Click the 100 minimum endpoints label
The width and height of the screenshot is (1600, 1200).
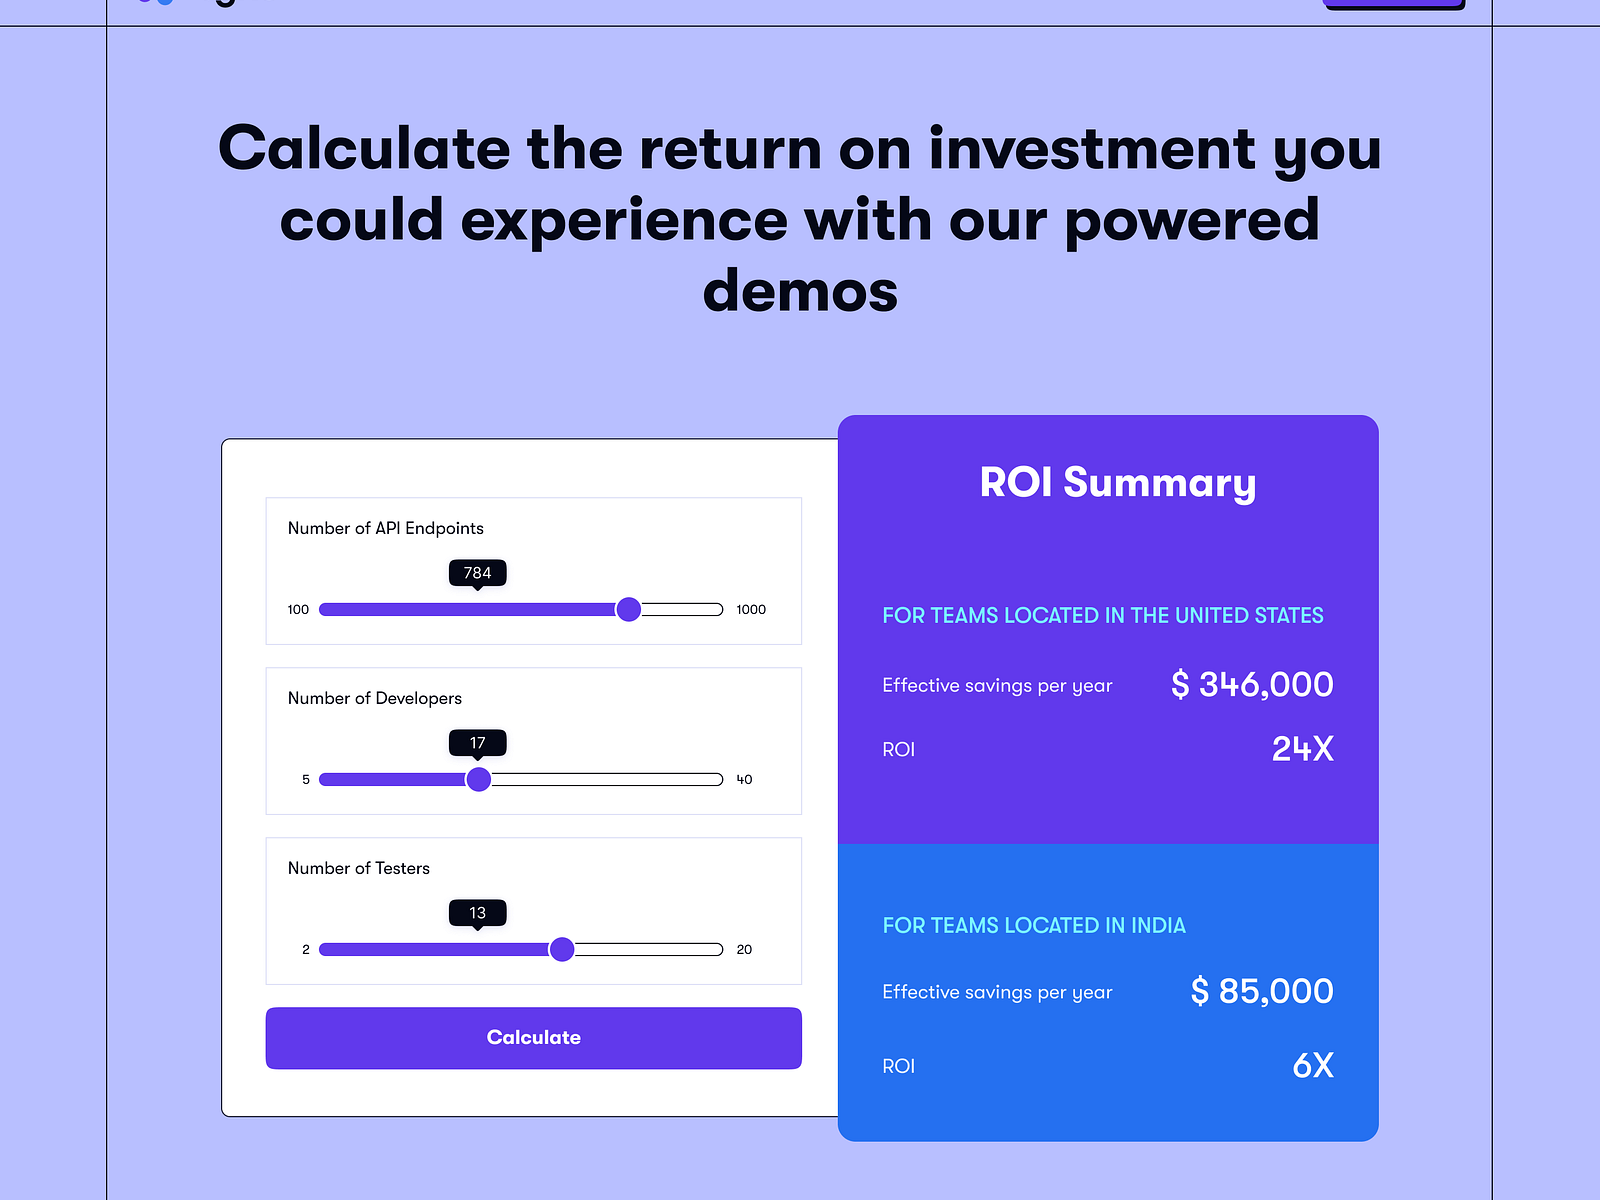coord(298,609)
